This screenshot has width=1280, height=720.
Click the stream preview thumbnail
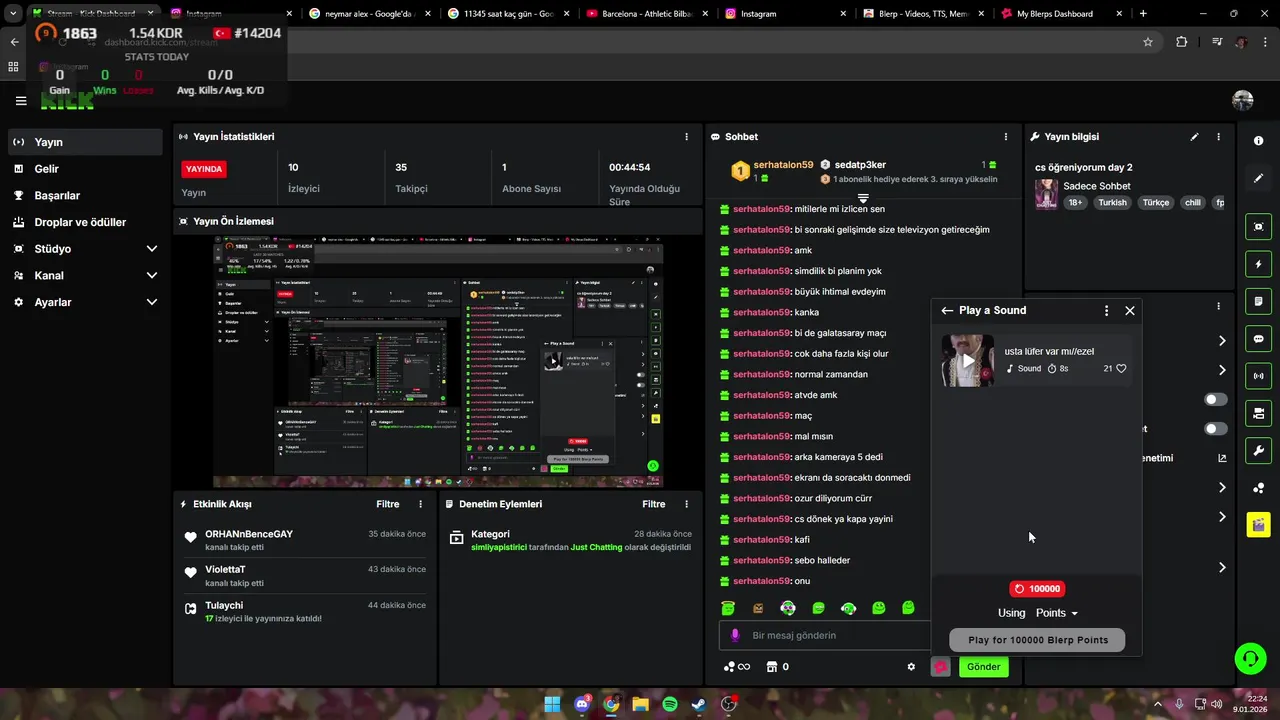pyautogui.click(x=439, y=362)
